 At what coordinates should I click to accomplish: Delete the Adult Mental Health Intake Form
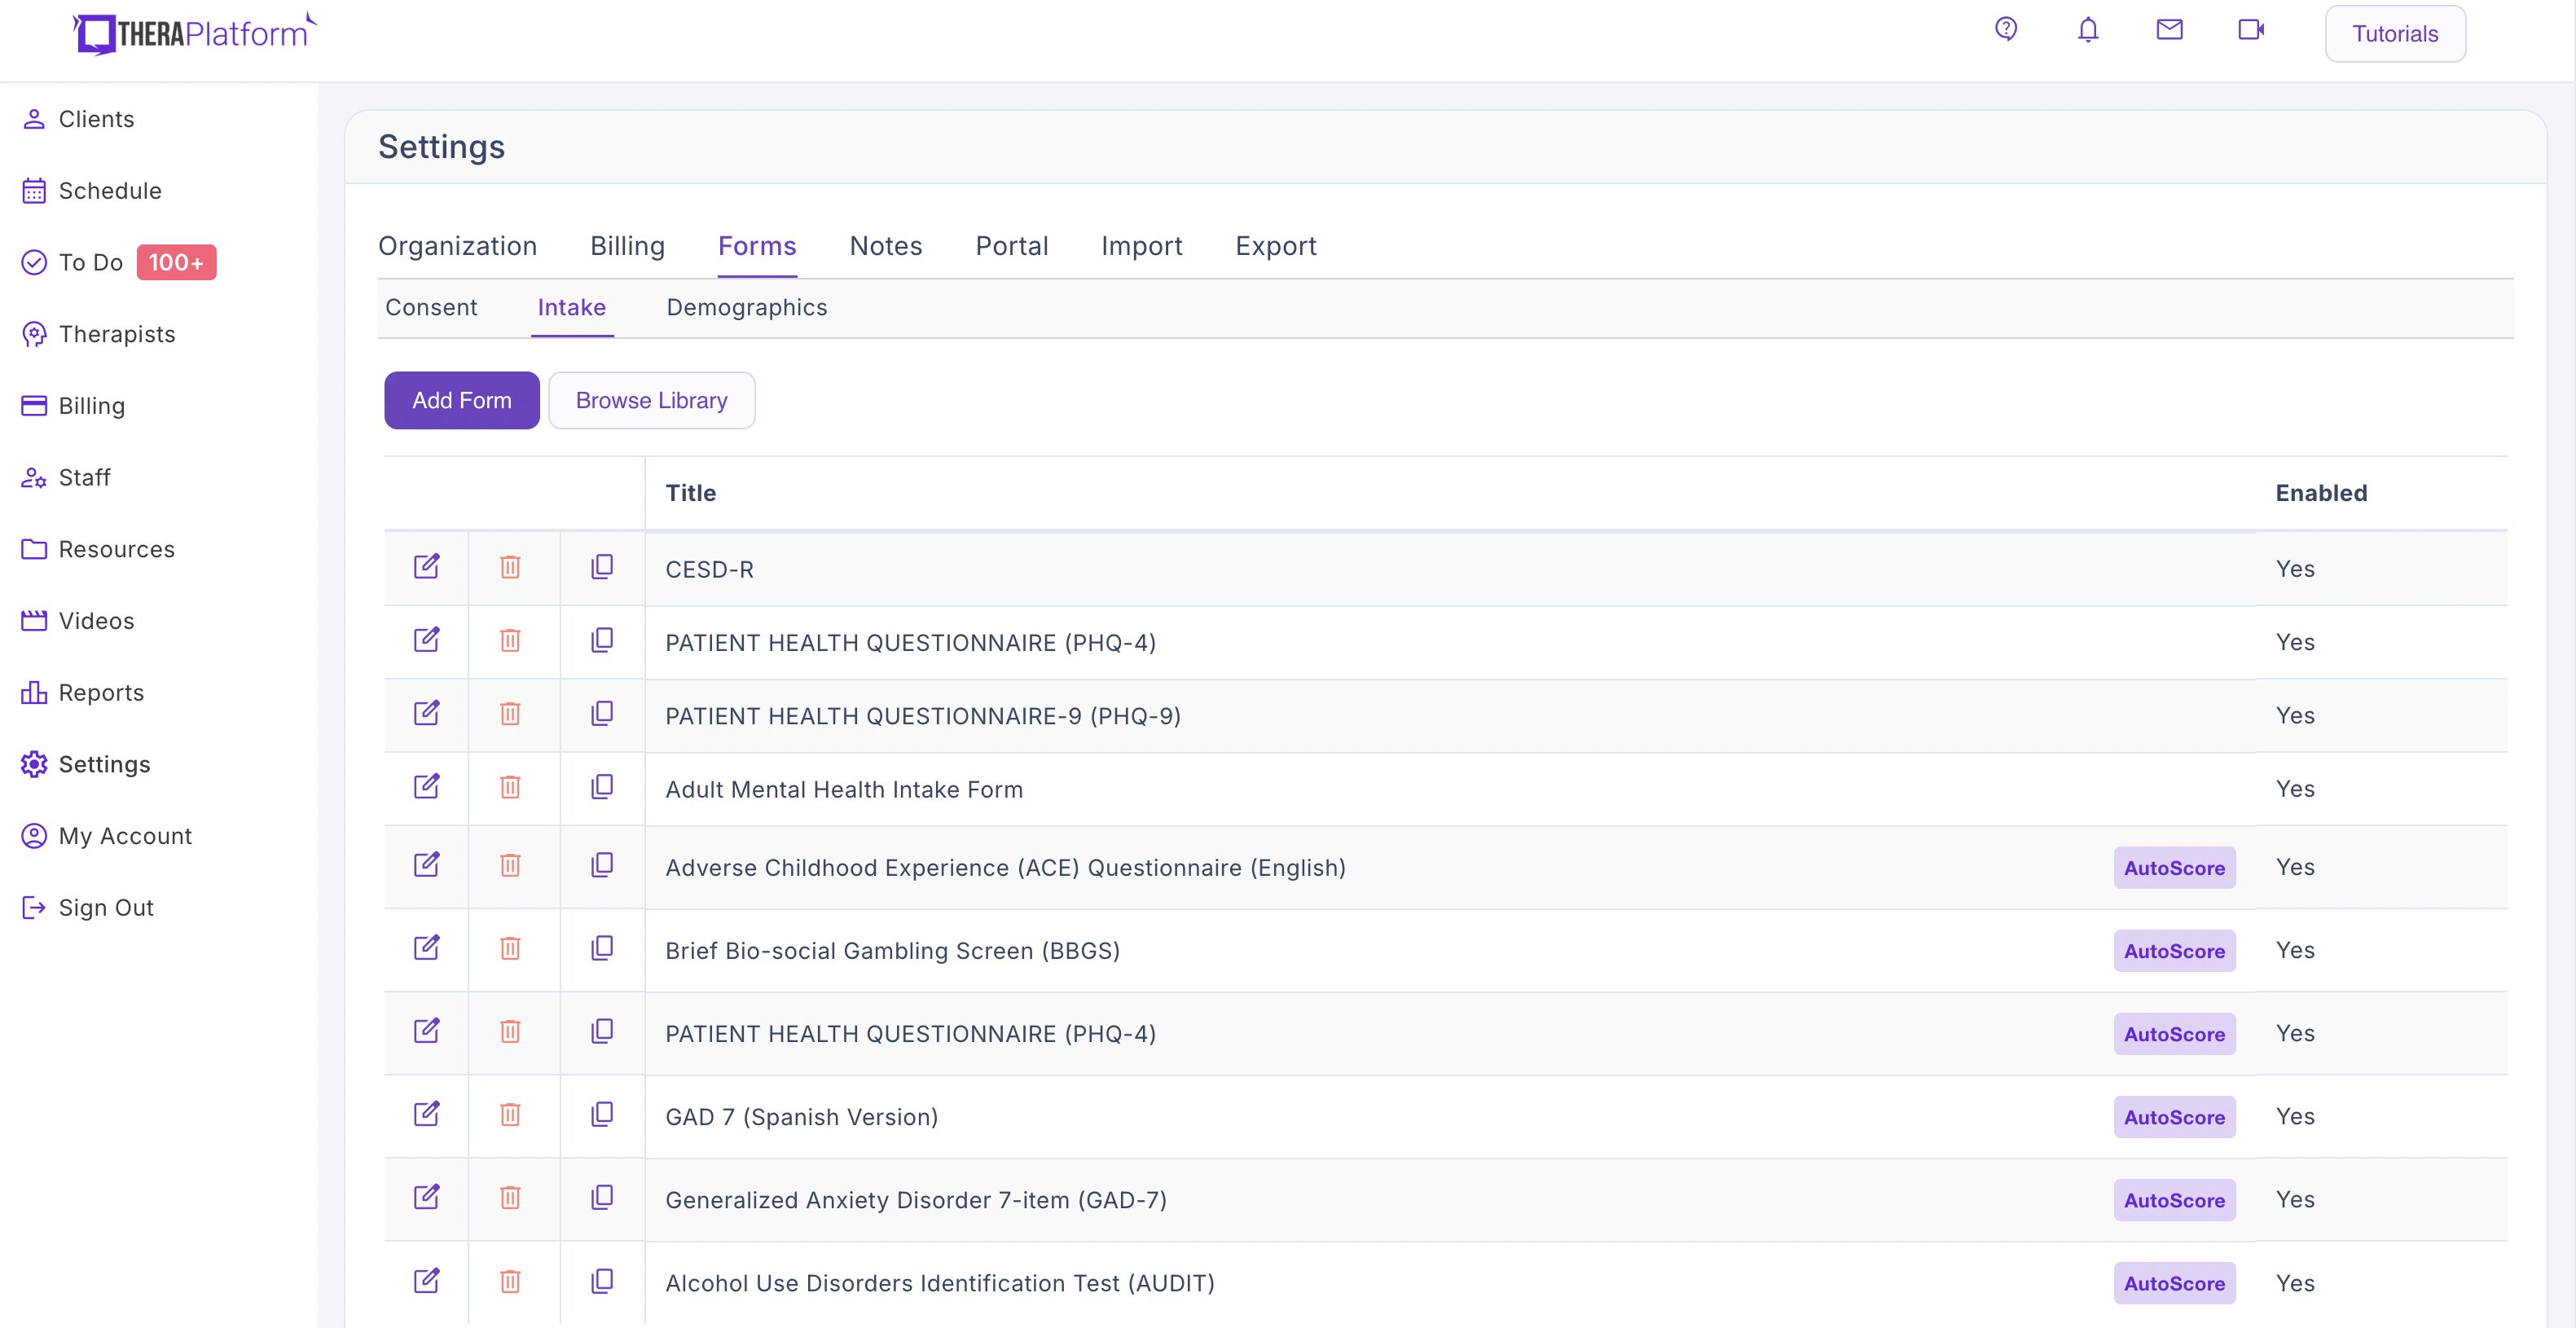[x=510, y=787]
